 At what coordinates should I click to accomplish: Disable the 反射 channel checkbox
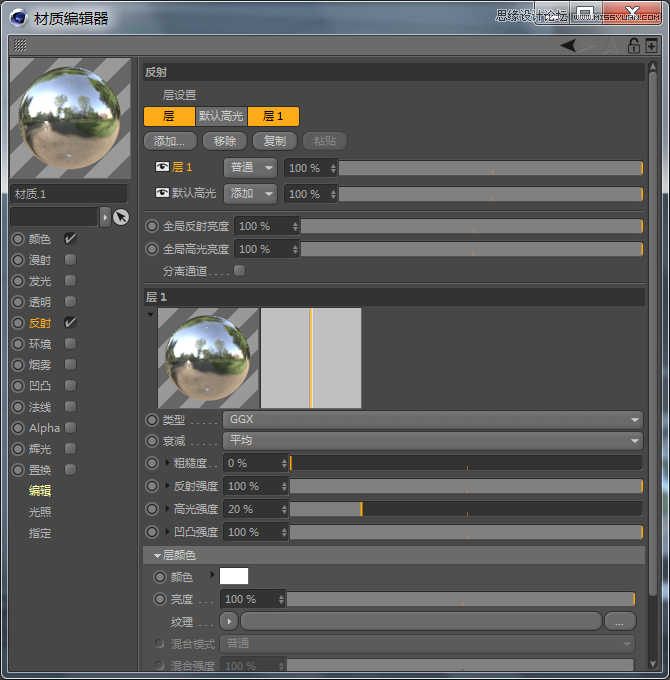70,323
